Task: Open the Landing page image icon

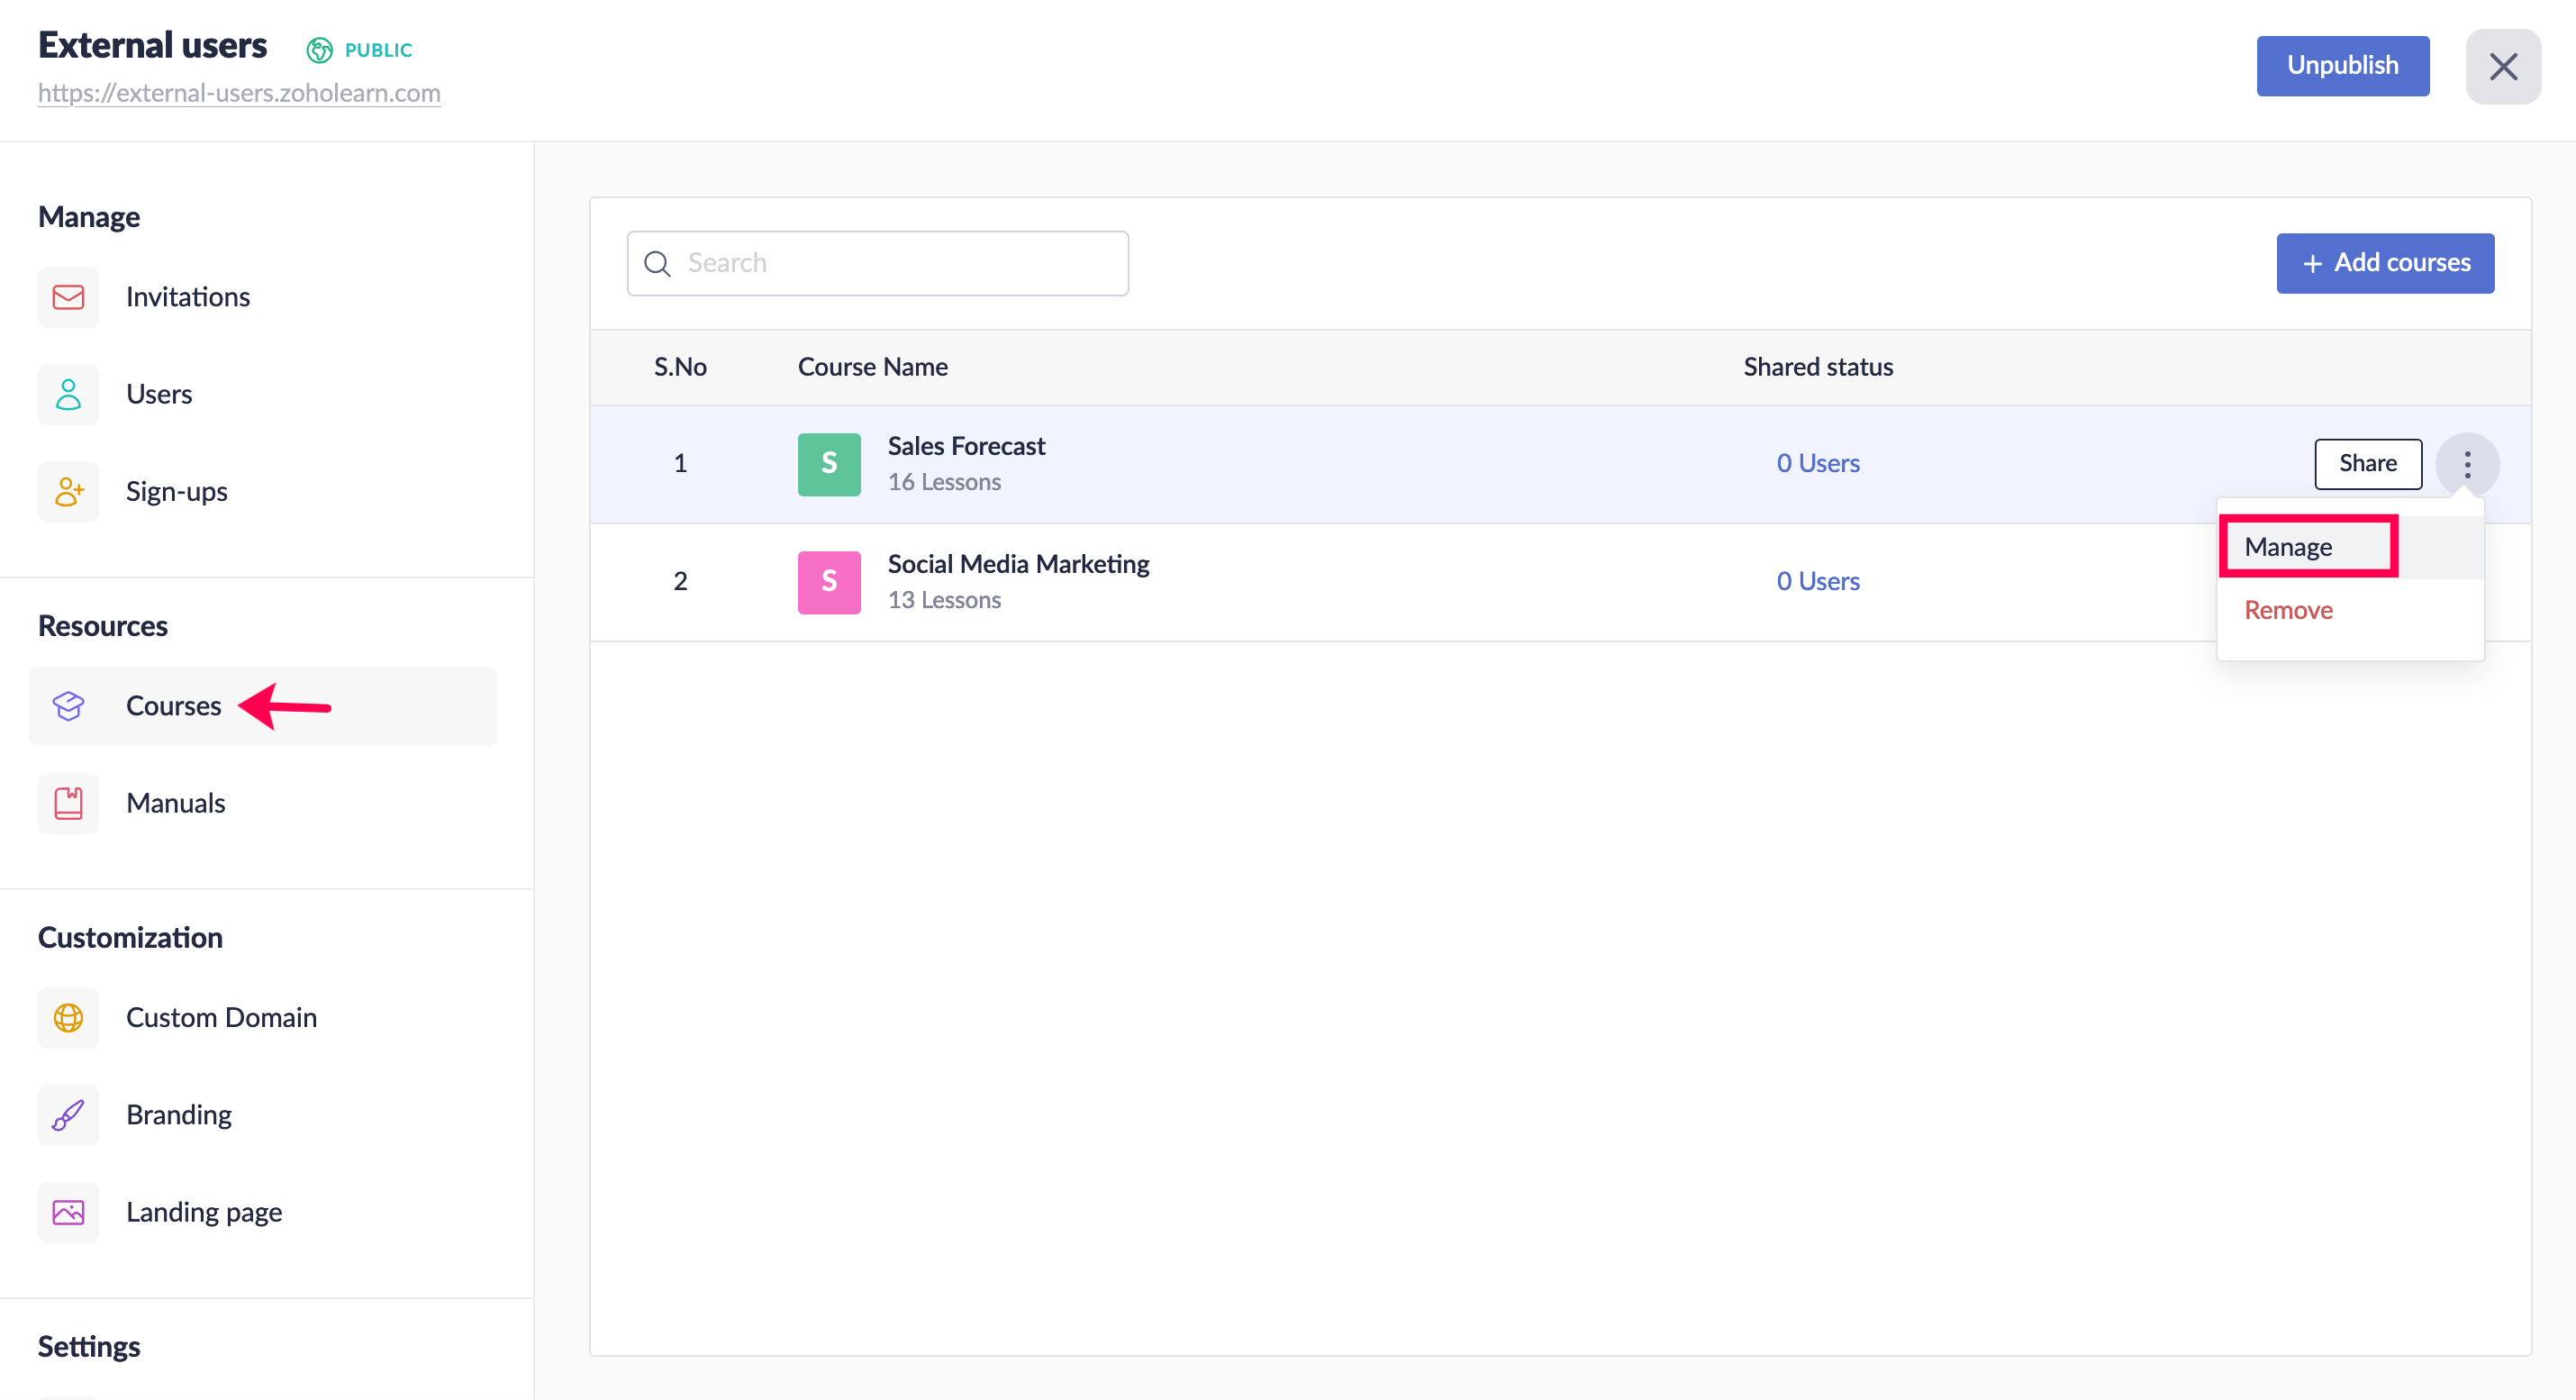Action: pos(68,1212)
